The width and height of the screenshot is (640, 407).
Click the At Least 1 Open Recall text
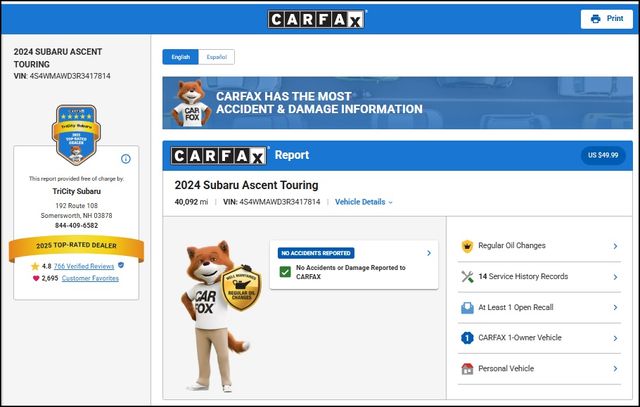click(516, 307)
